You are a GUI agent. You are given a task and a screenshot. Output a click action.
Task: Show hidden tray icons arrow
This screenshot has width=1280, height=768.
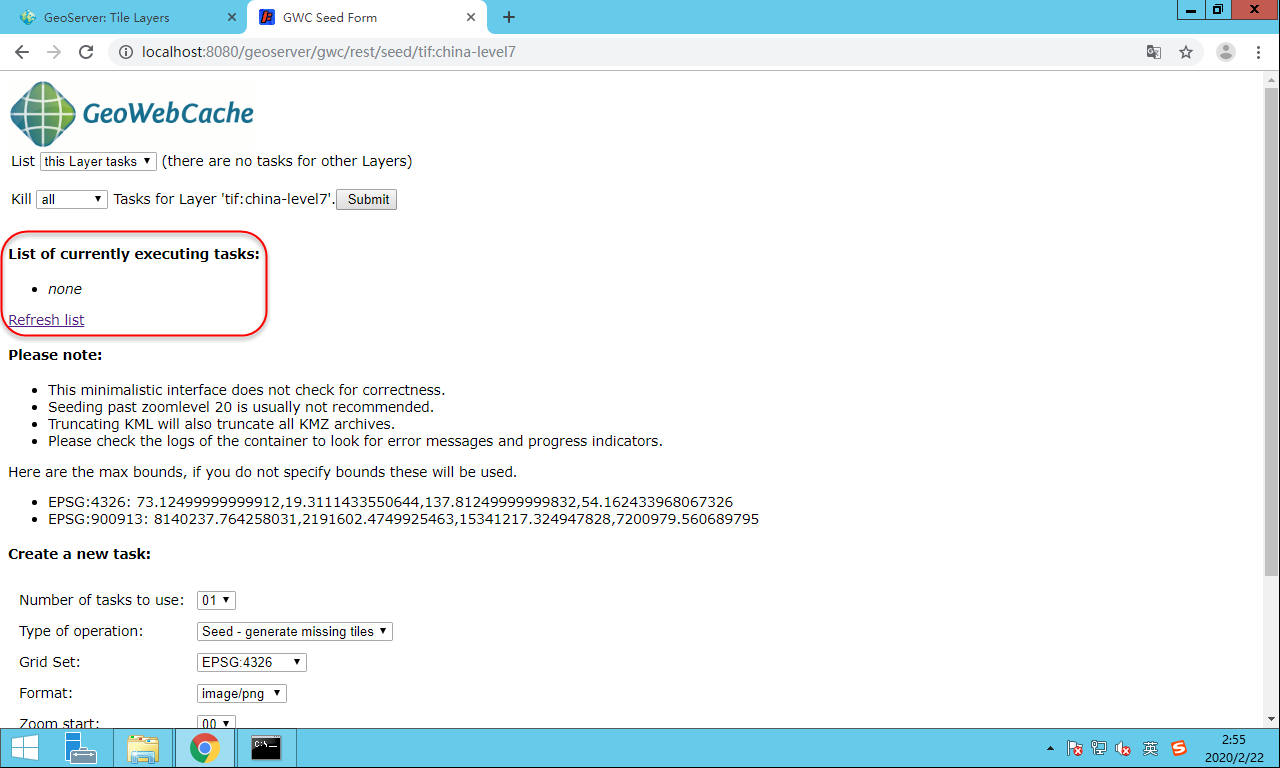pyautogui.click(x=1050, y=748)
